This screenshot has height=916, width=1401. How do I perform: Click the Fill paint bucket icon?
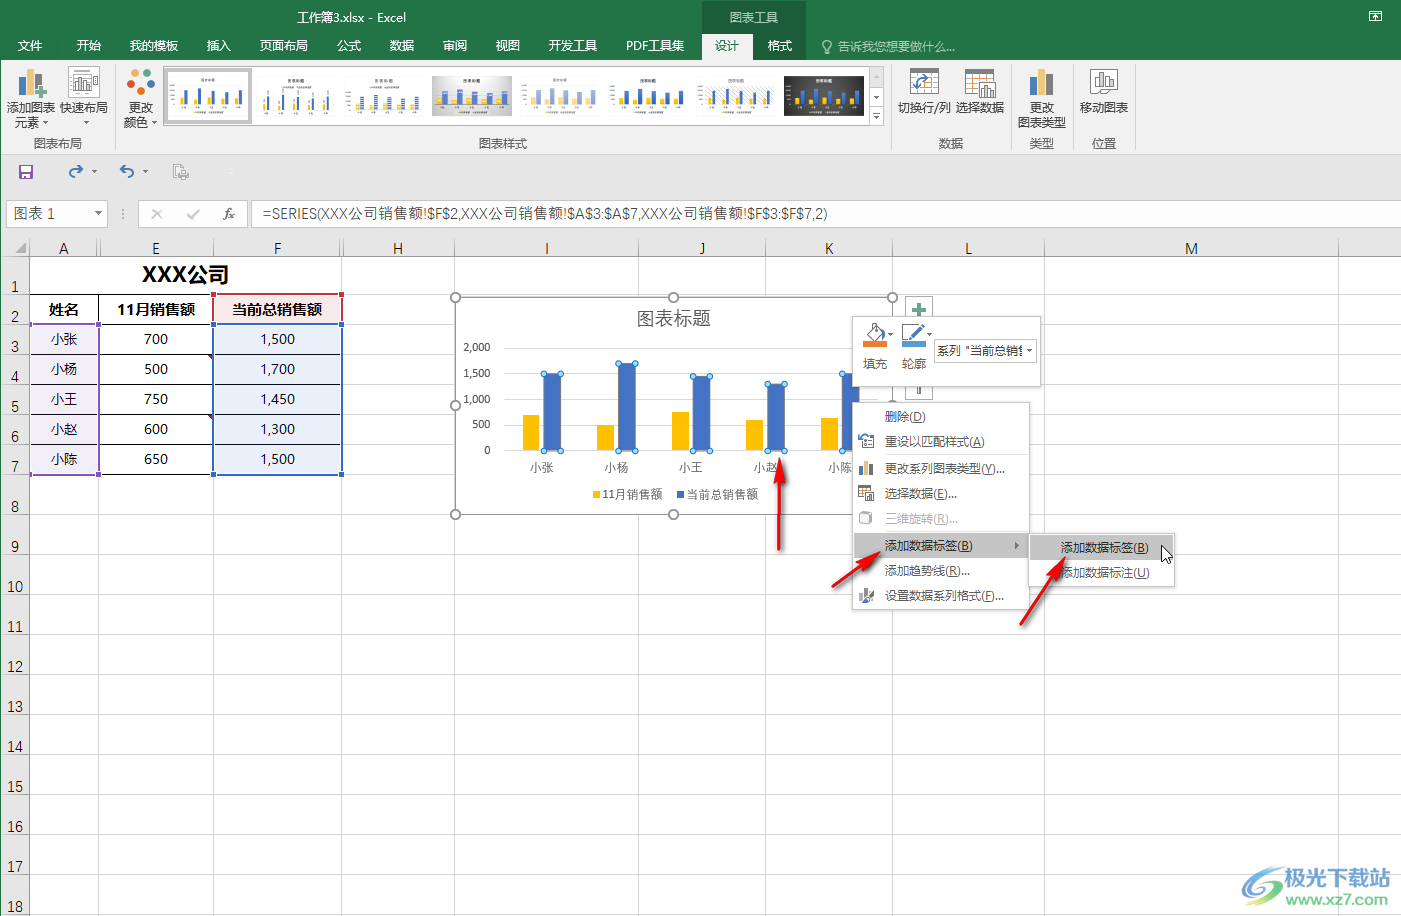874,335
